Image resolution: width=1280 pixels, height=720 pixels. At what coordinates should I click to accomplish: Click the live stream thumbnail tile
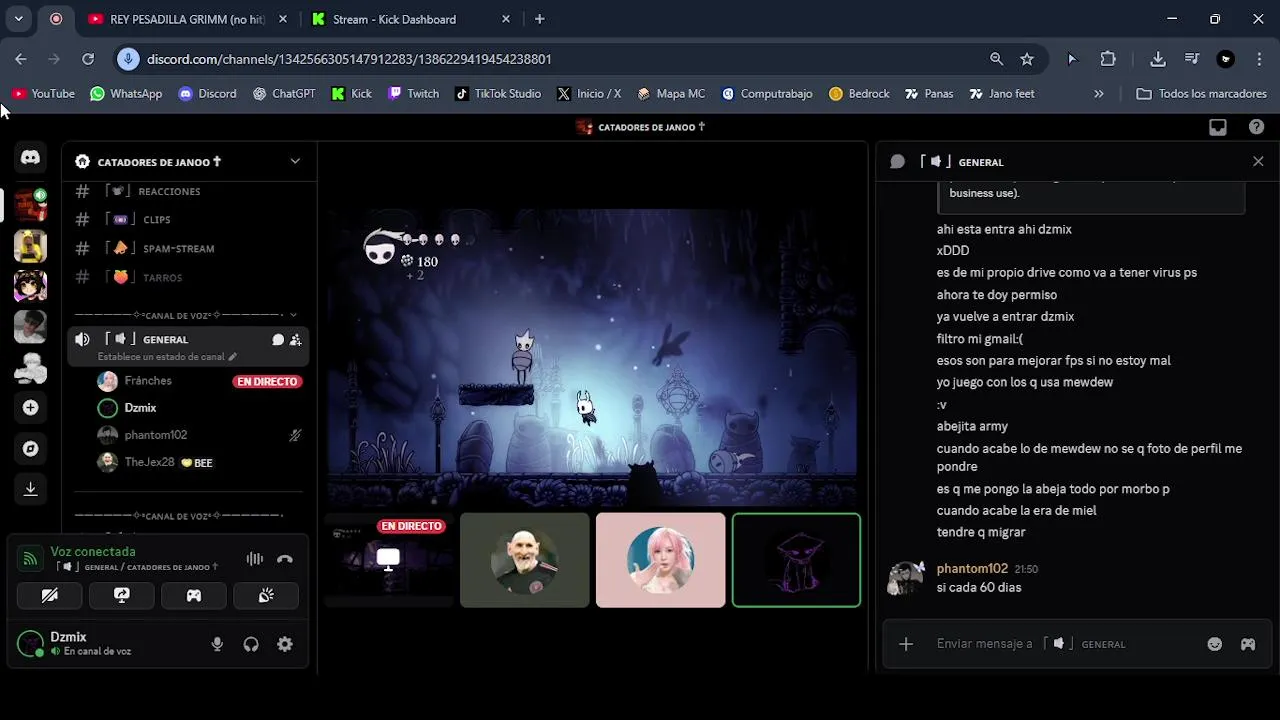pos(389,560)
